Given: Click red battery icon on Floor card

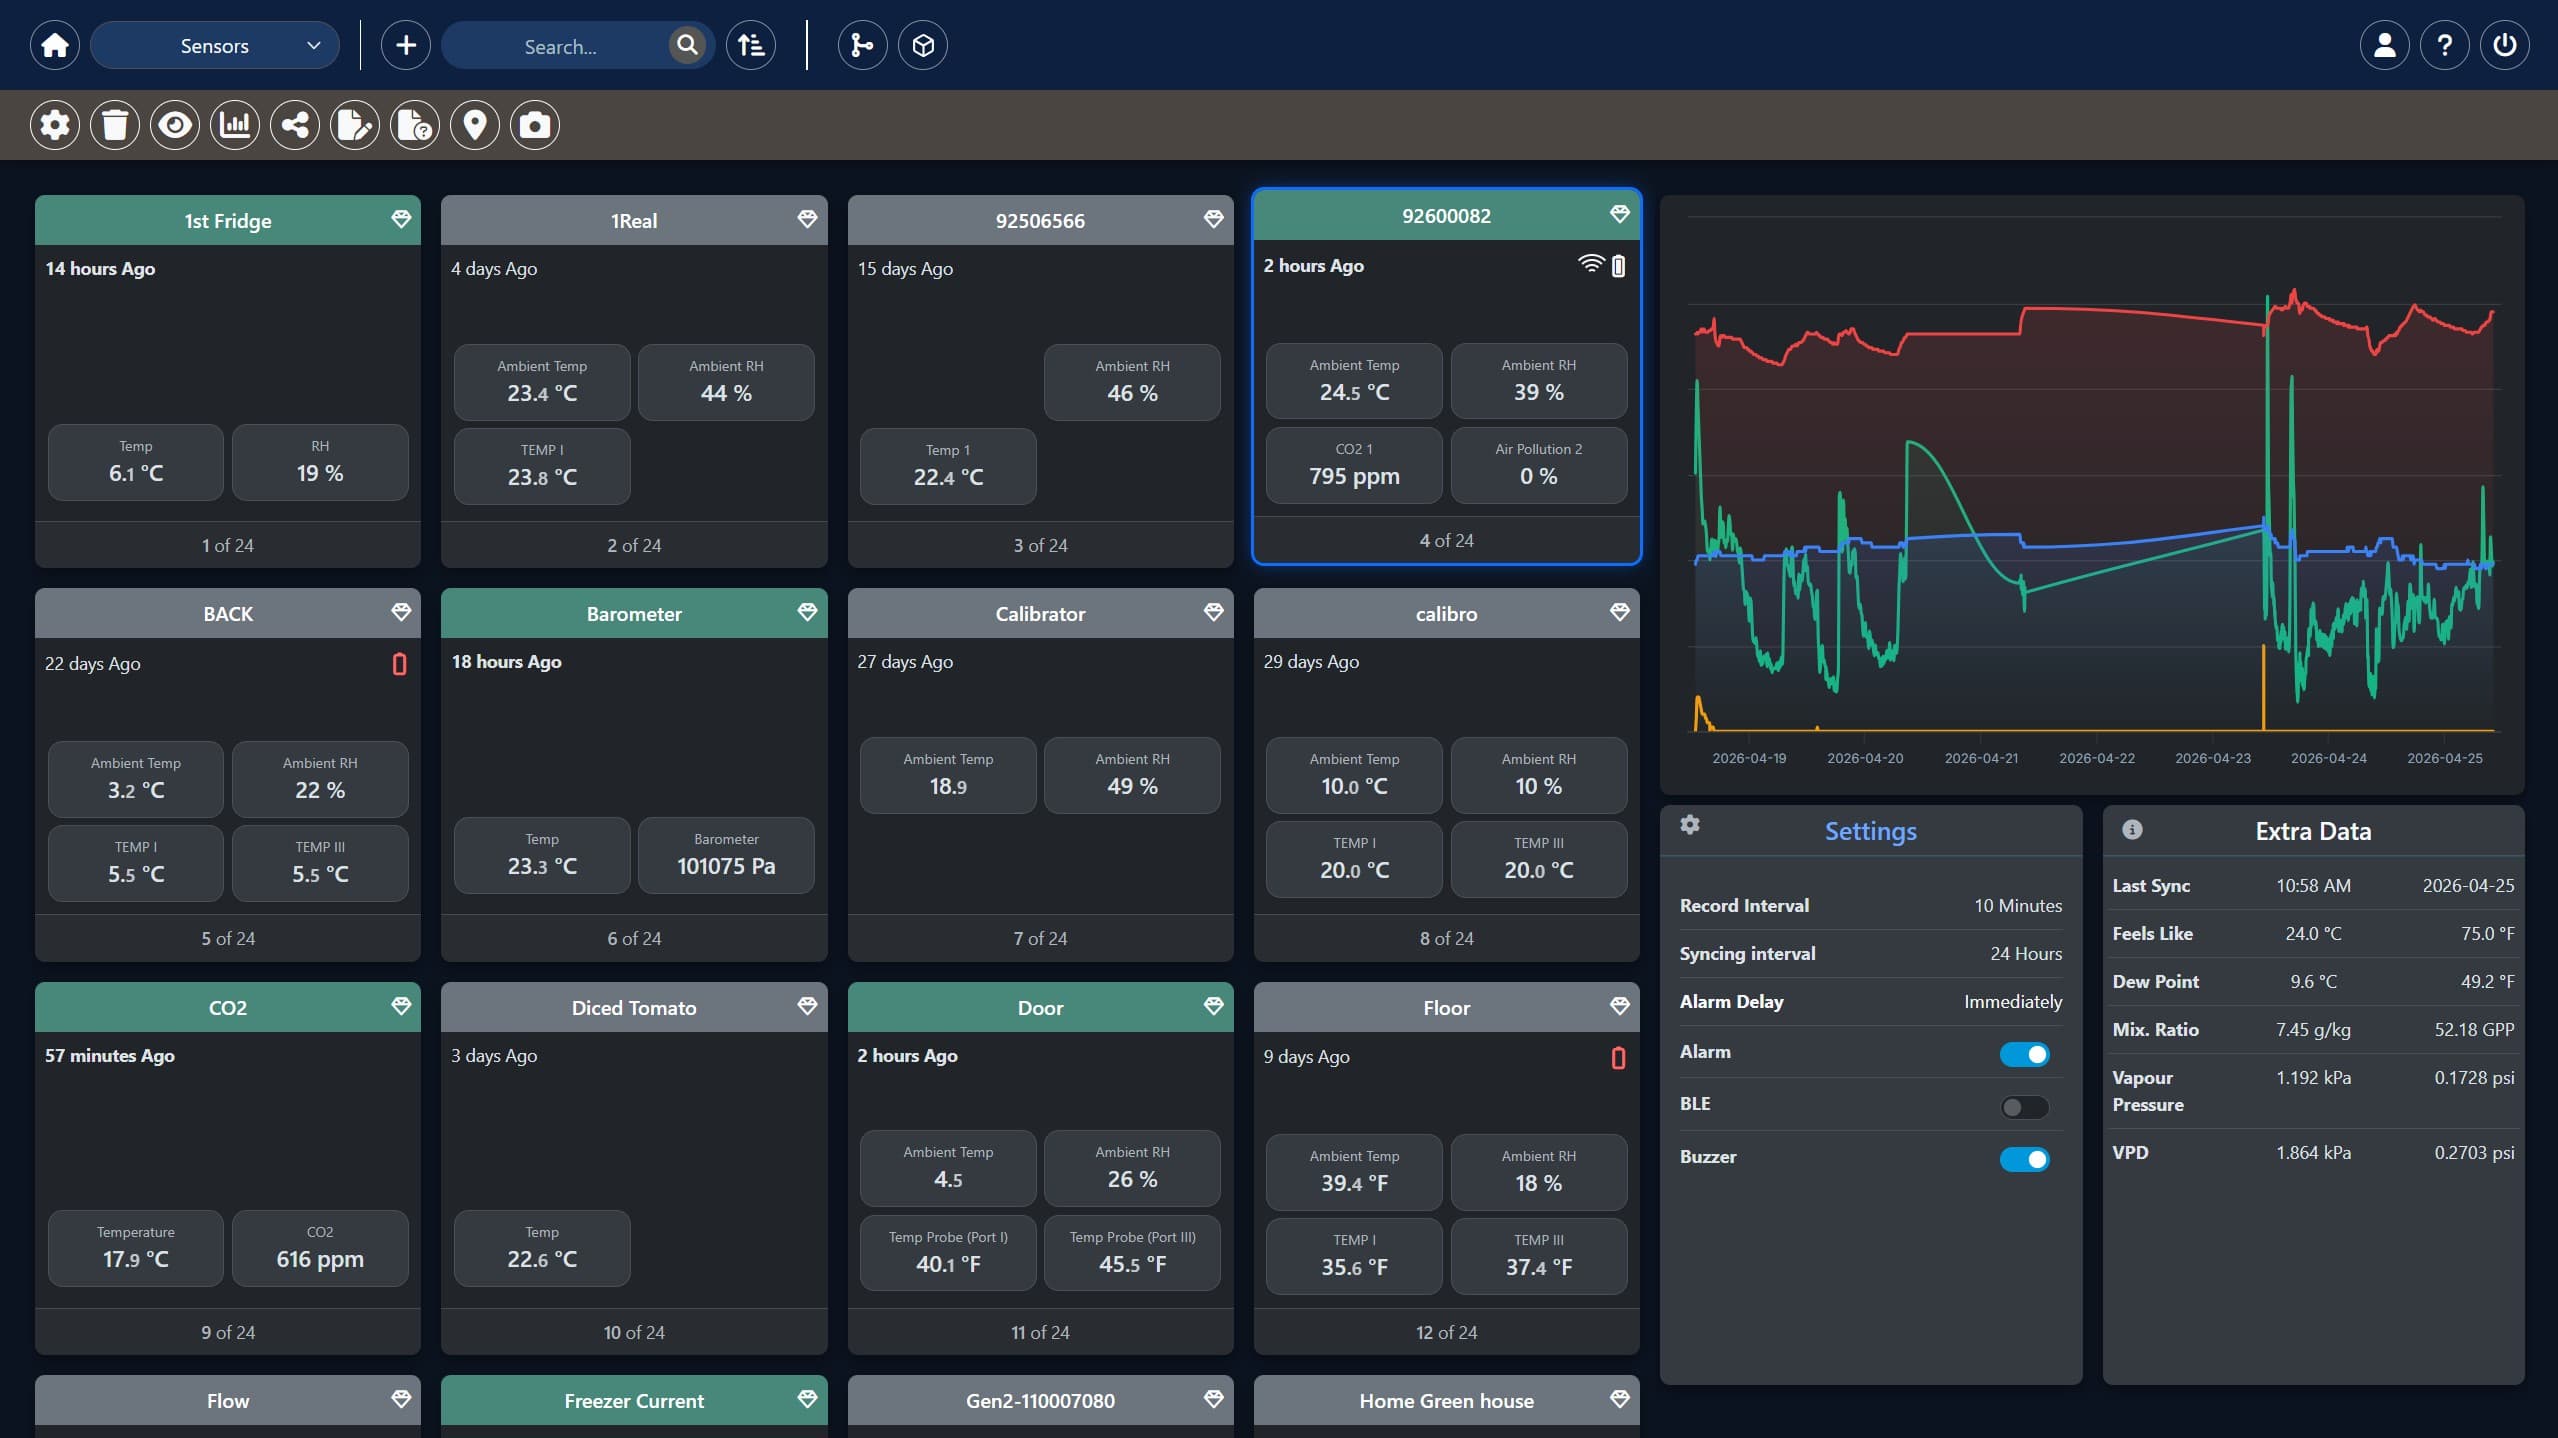Looking at the screenshot, I should [1618, 1058].
